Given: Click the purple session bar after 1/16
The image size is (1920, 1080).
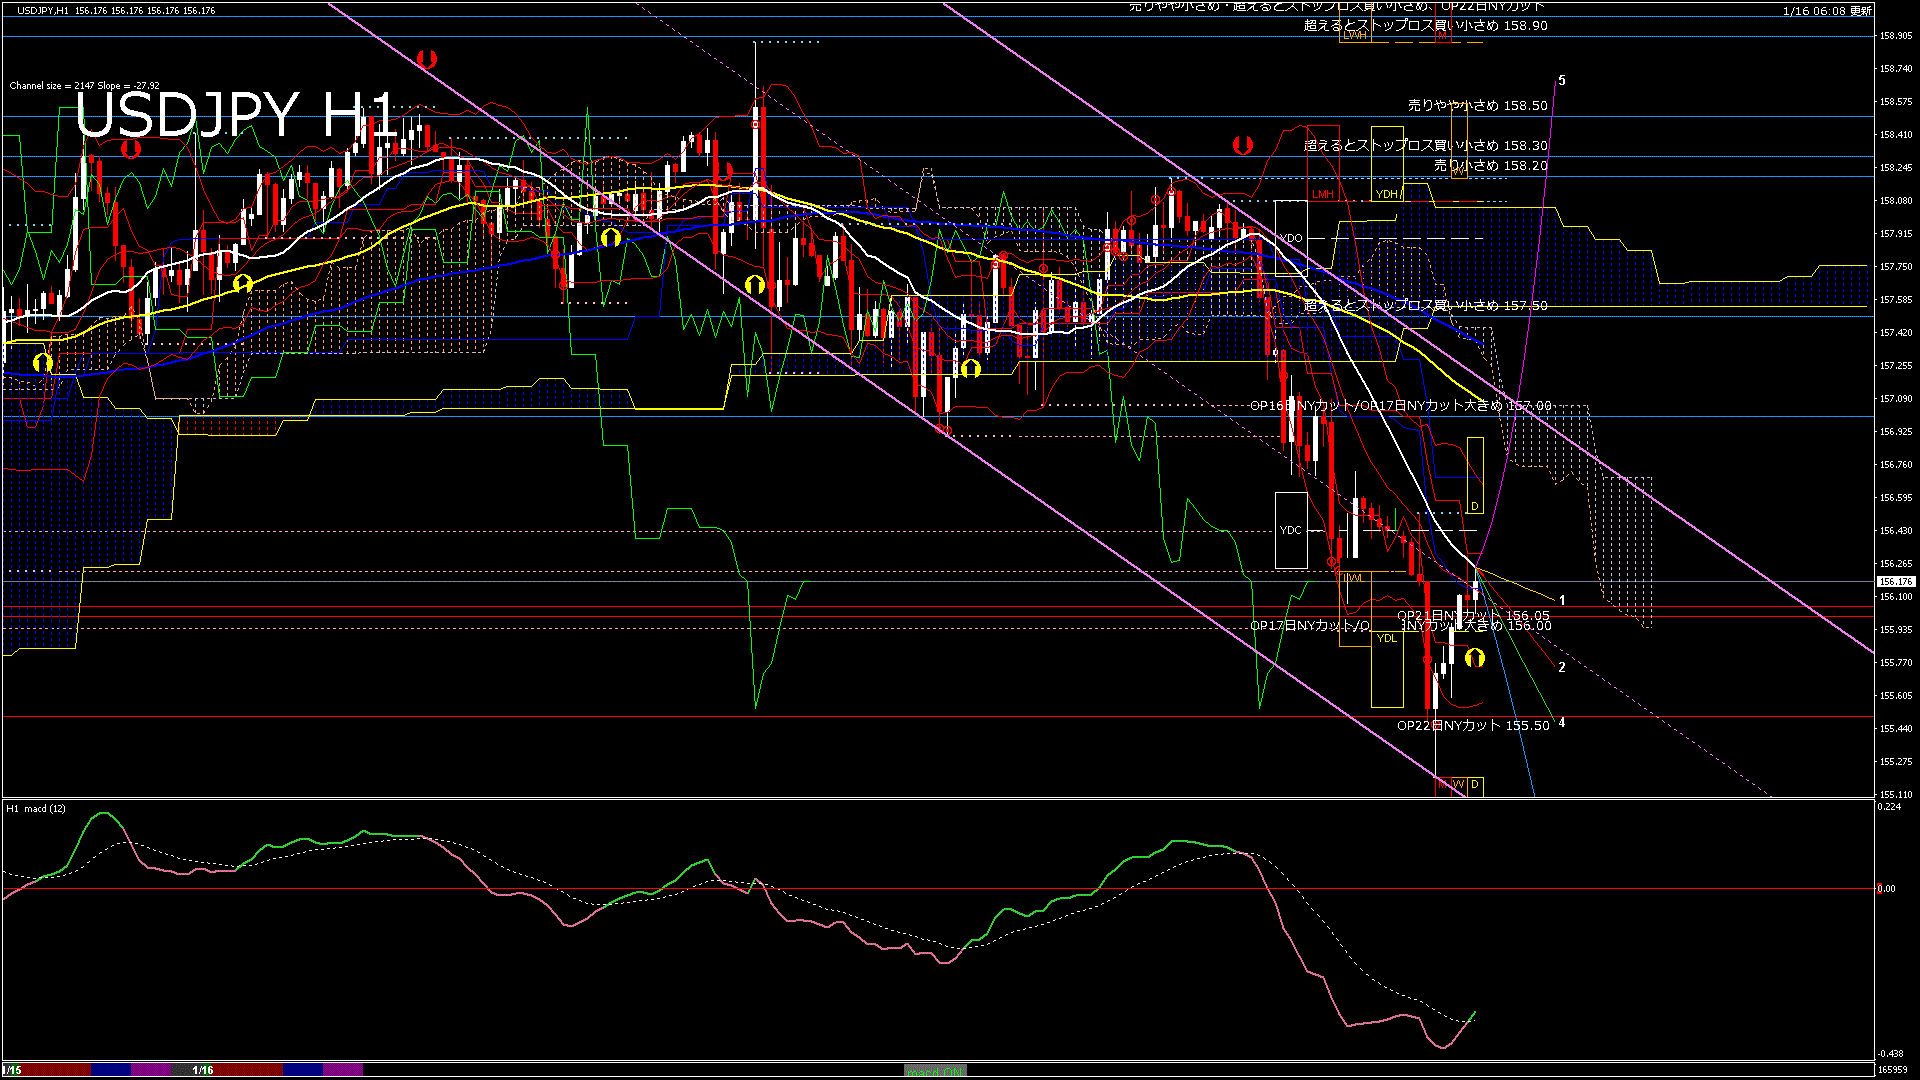Looking at the screenshot, I should tap(343, 1070).
